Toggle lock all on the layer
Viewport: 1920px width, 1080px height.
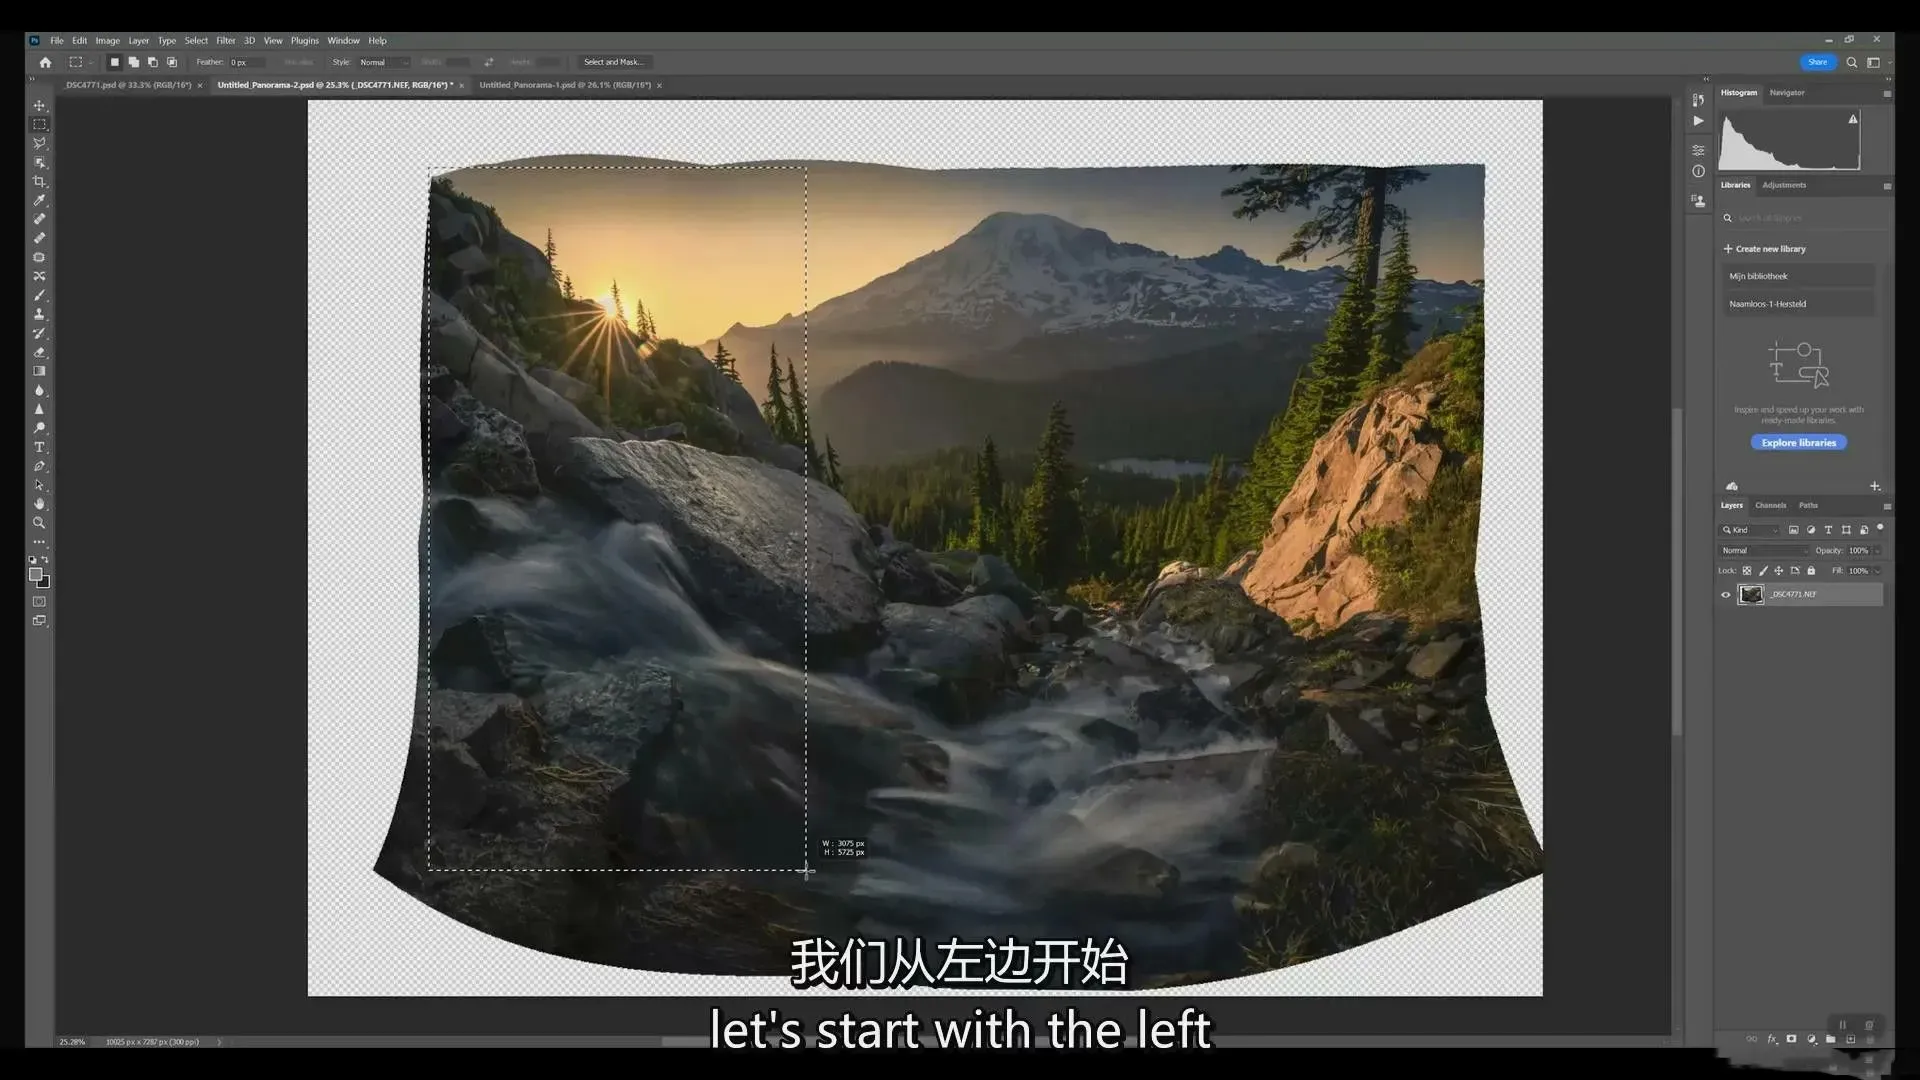coord(1811,571)
